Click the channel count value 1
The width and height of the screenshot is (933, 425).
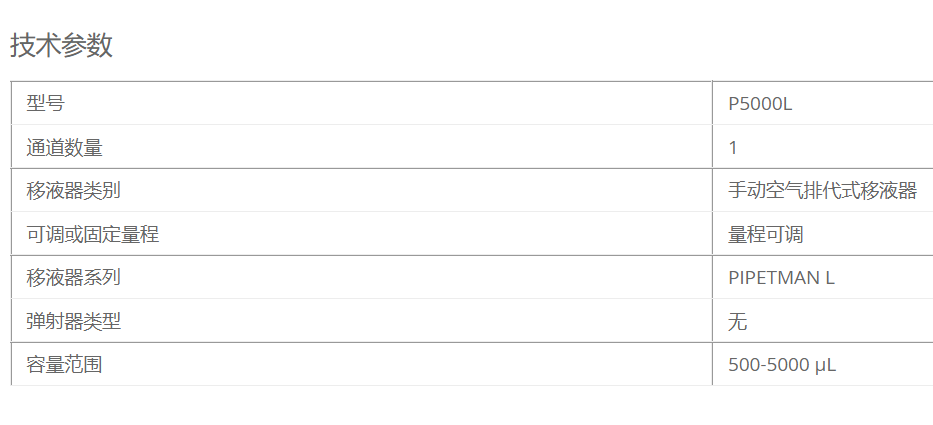[x=732, y=148]
